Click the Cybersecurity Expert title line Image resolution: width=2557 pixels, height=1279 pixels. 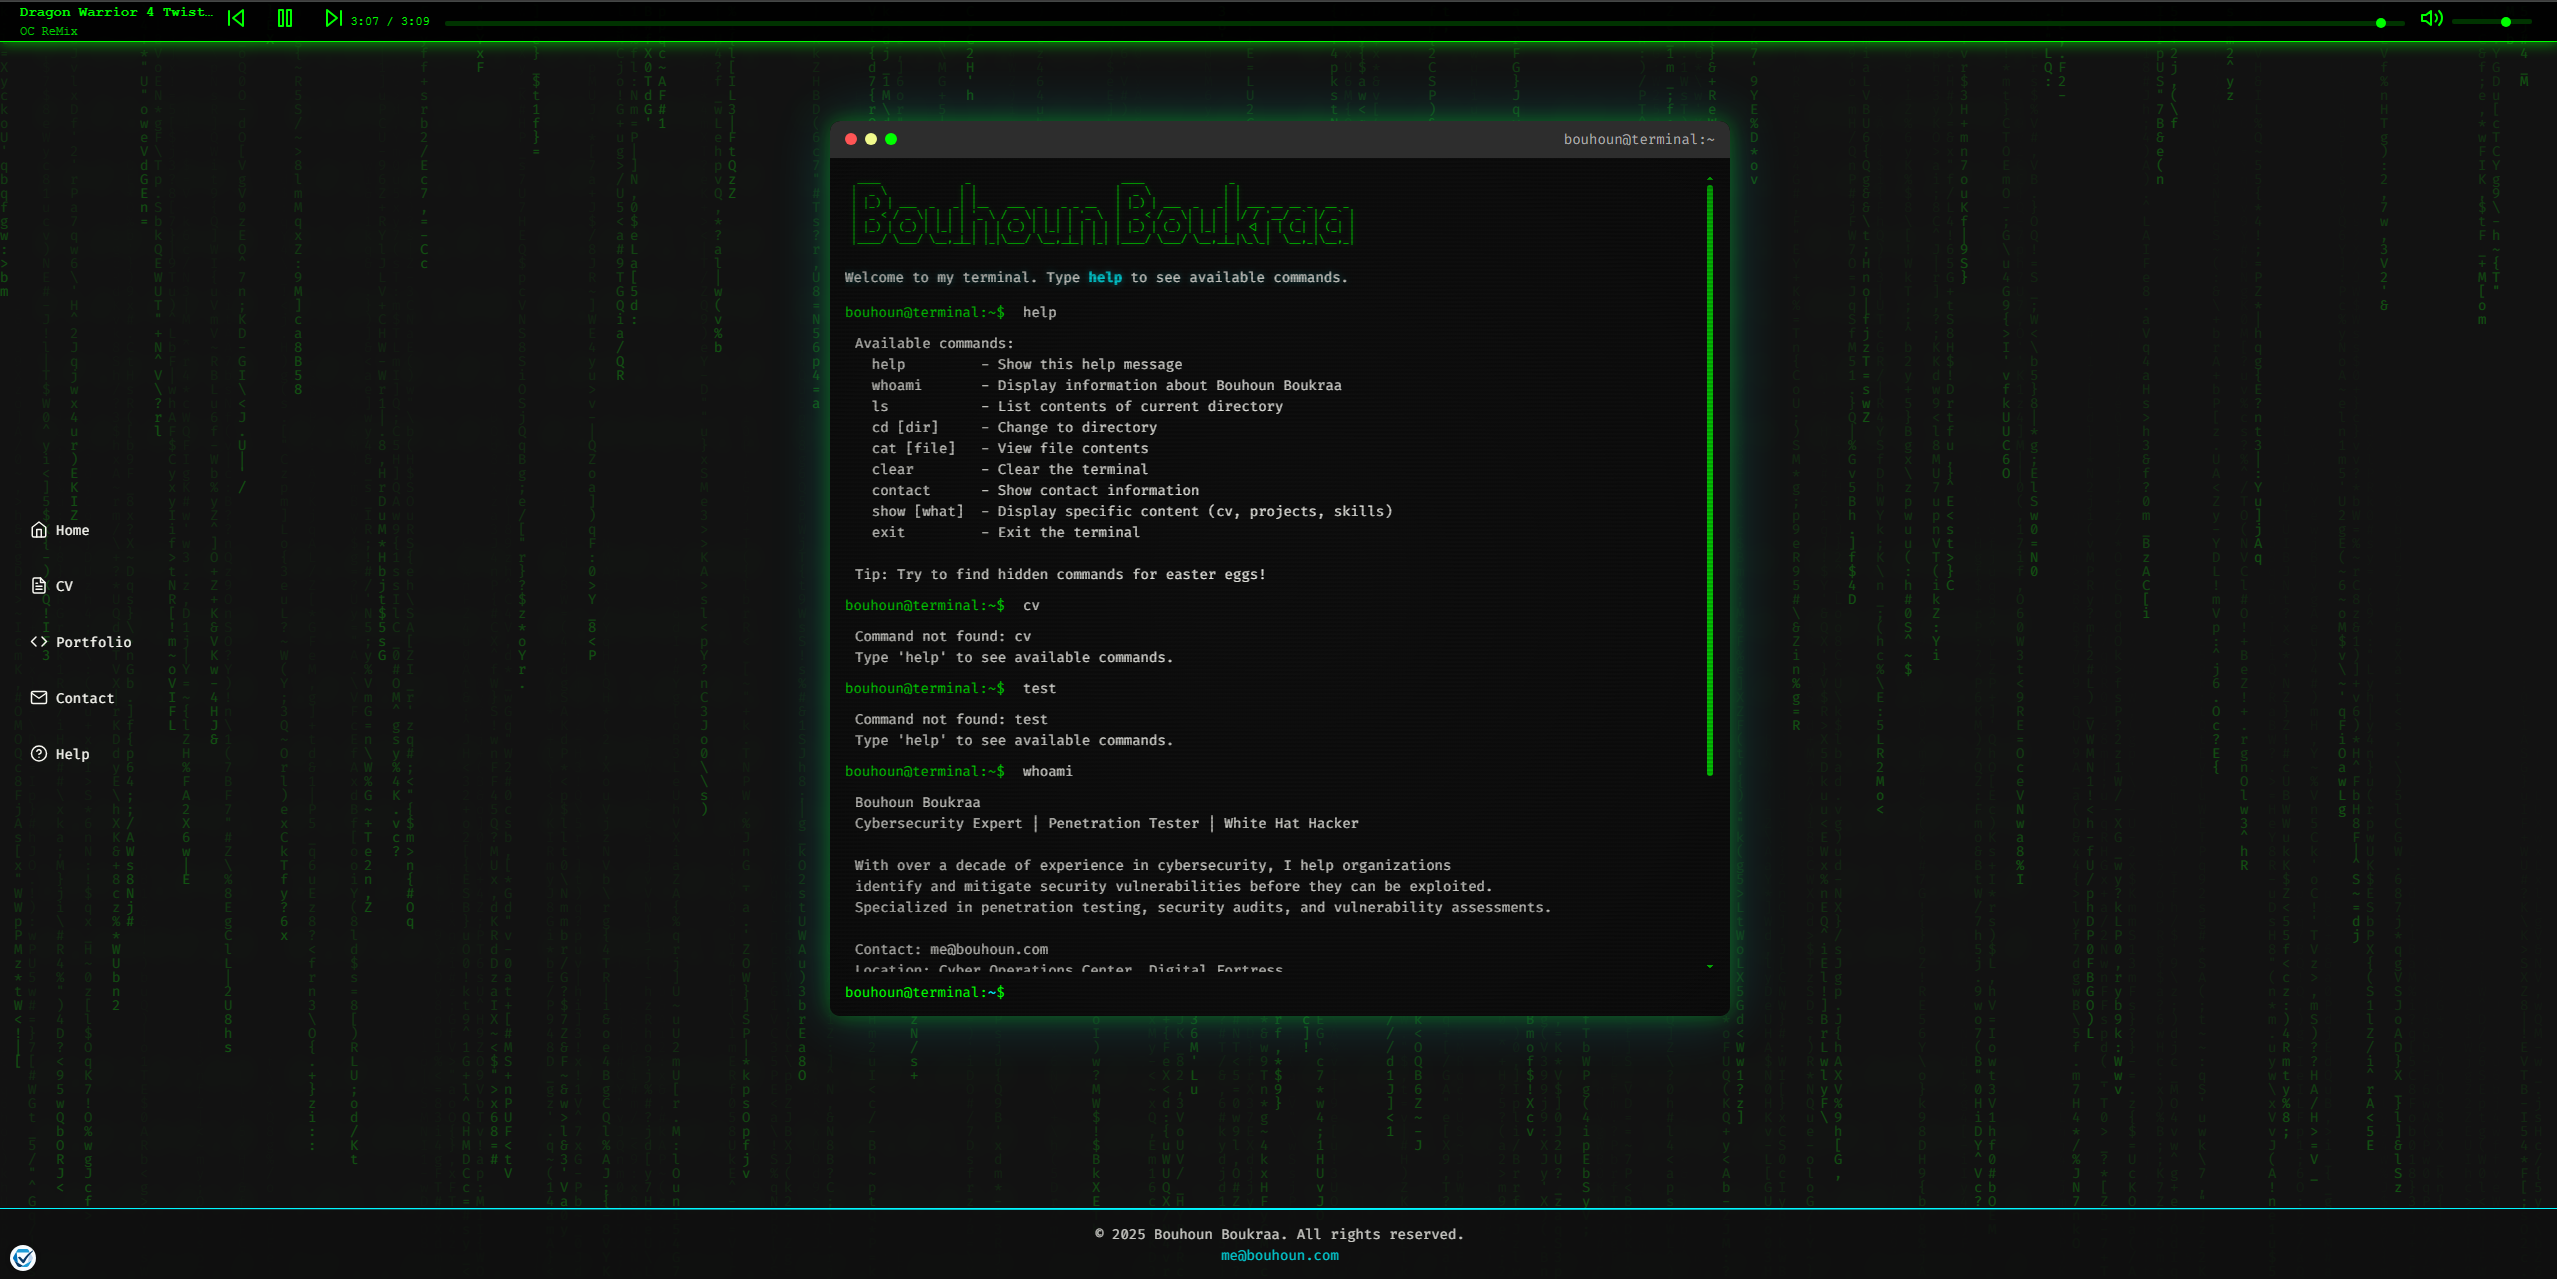pyautogui.click(x=1106, y=824)
